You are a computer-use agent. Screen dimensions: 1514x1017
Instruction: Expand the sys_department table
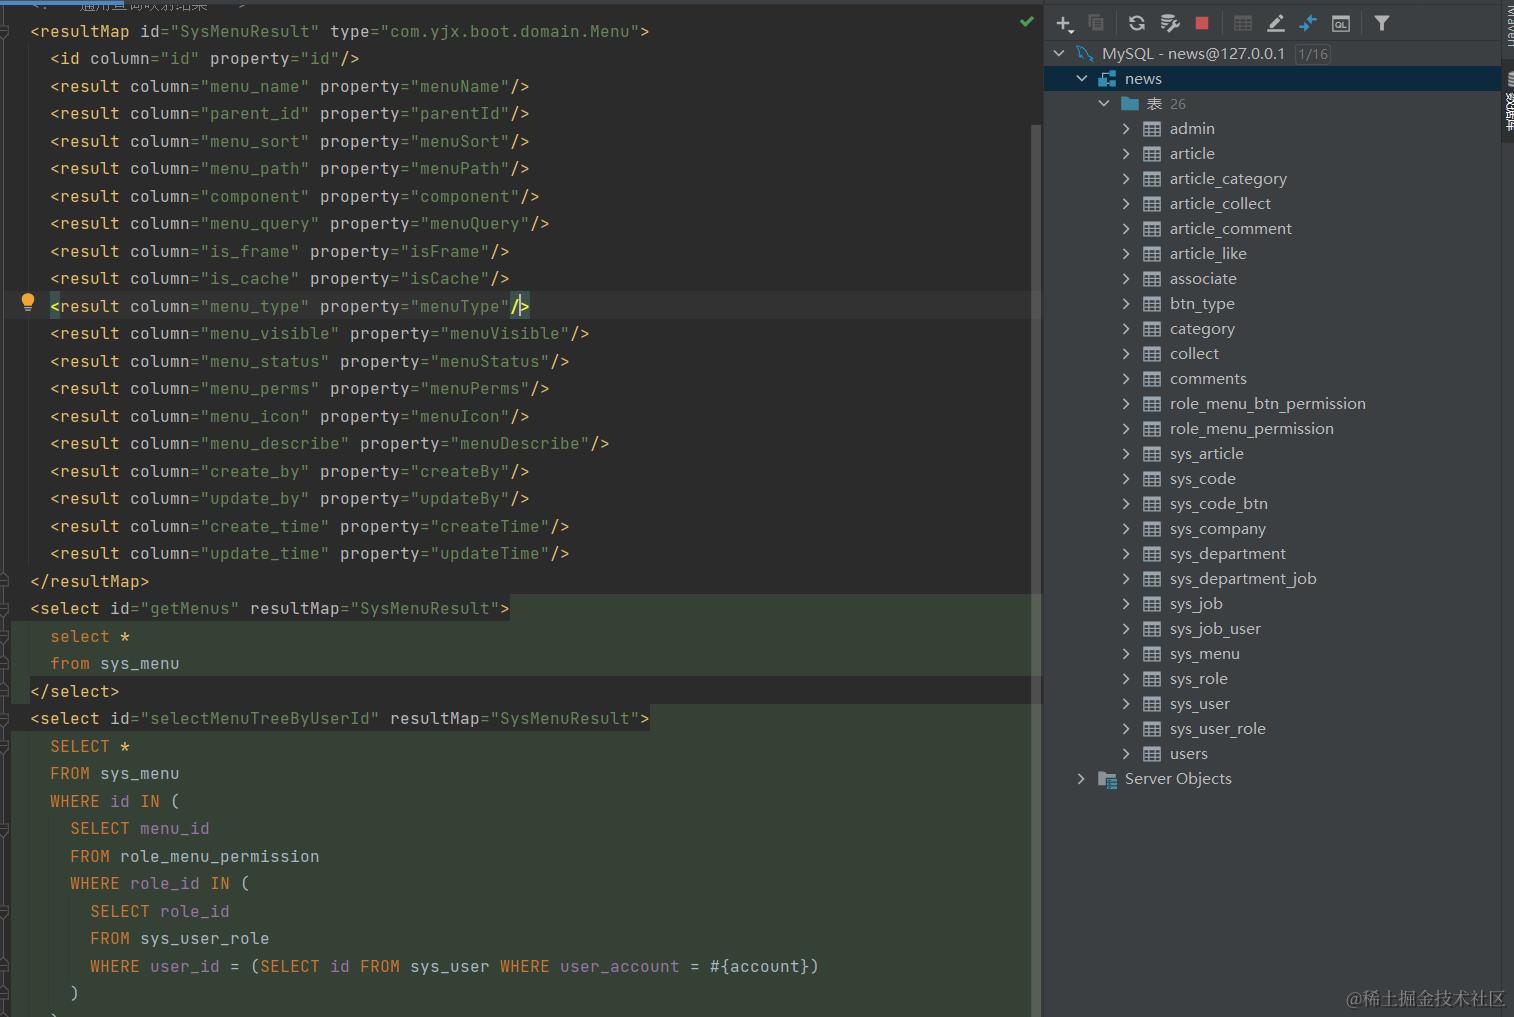[x=1126, y=554]
